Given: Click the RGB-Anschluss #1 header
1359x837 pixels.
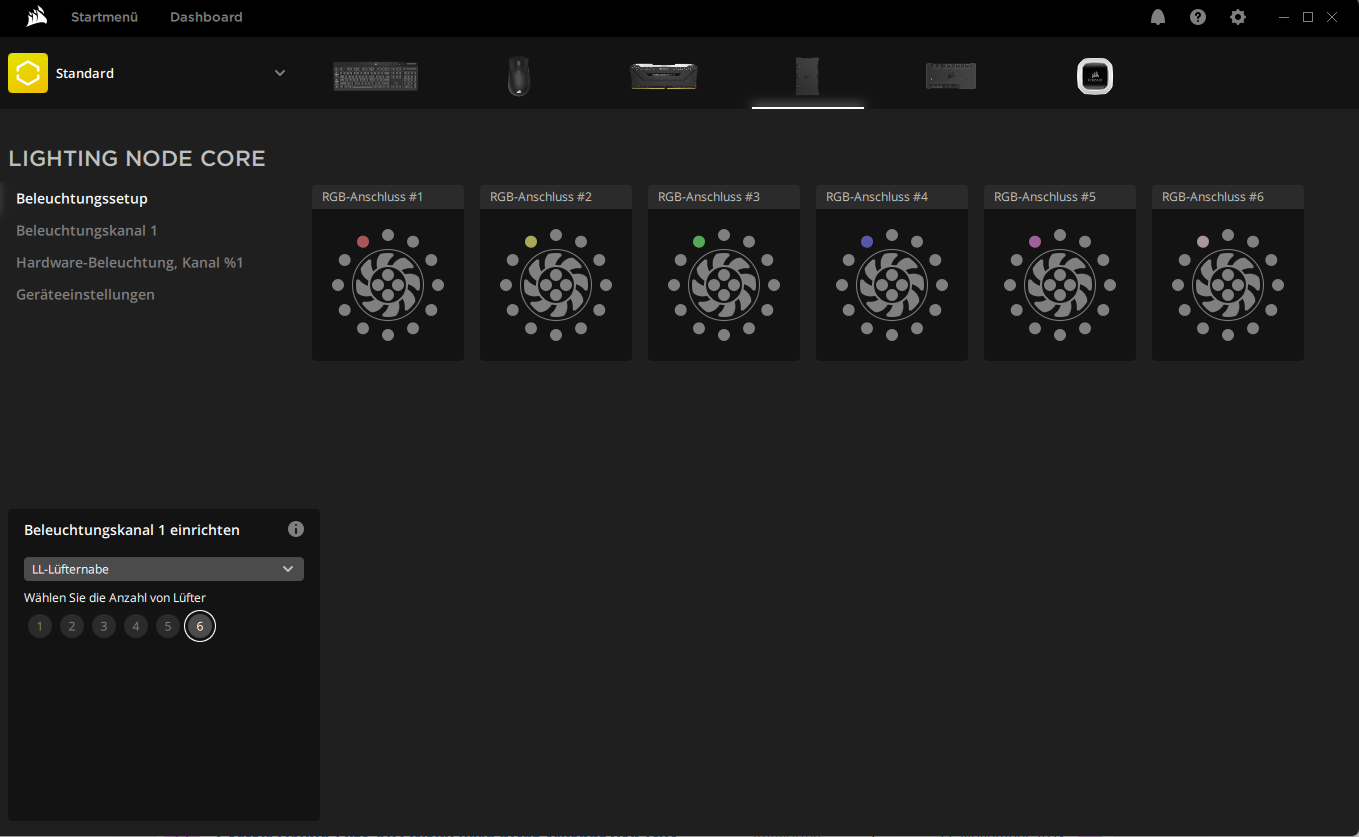Looking at the screenshot, I should (x=388, y=197).
